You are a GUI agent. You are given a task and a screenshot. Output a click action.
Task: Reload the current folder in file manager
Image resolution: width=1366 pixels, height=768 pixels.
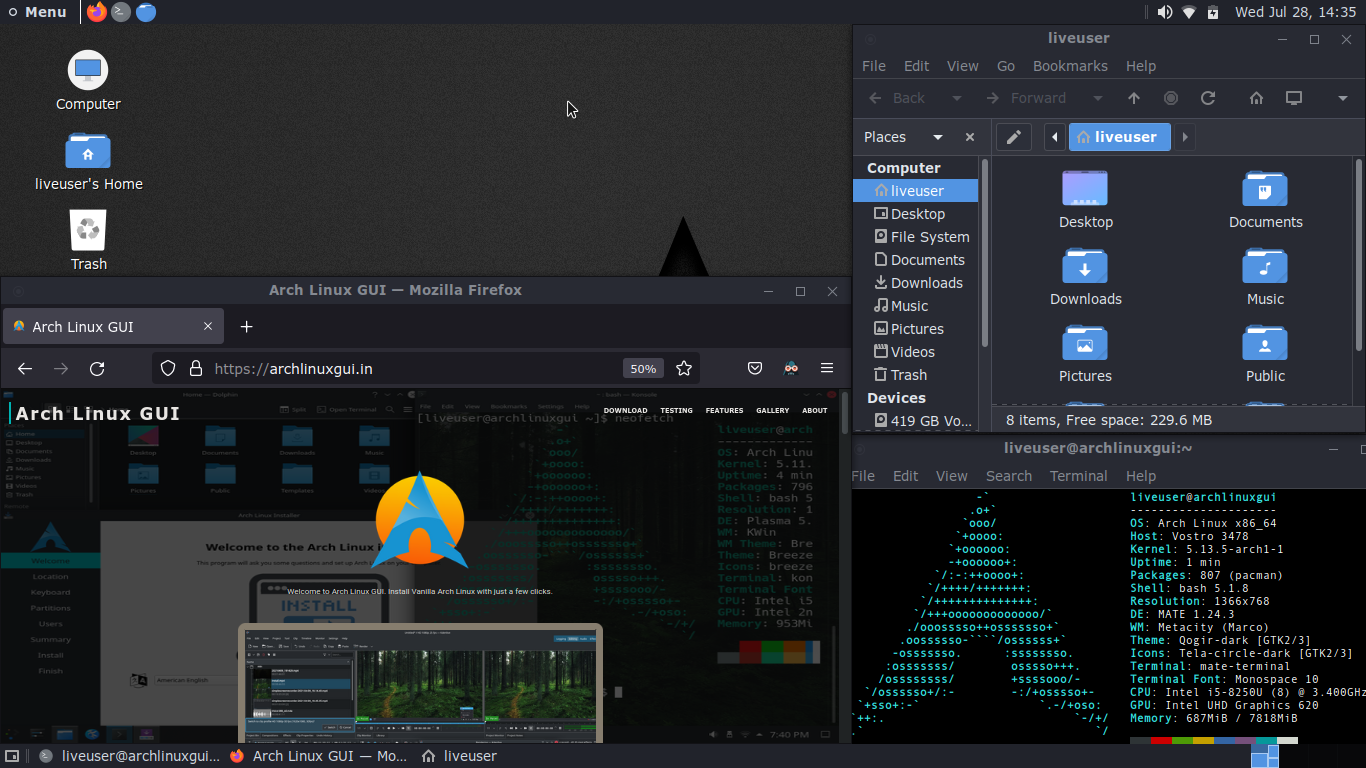[1207, 98]
